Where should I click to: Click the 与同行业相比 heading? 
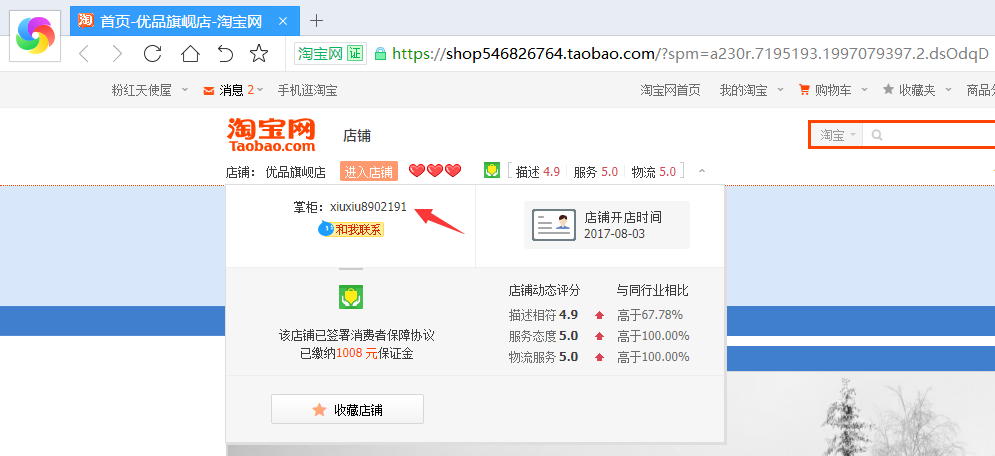click(652, 290)
